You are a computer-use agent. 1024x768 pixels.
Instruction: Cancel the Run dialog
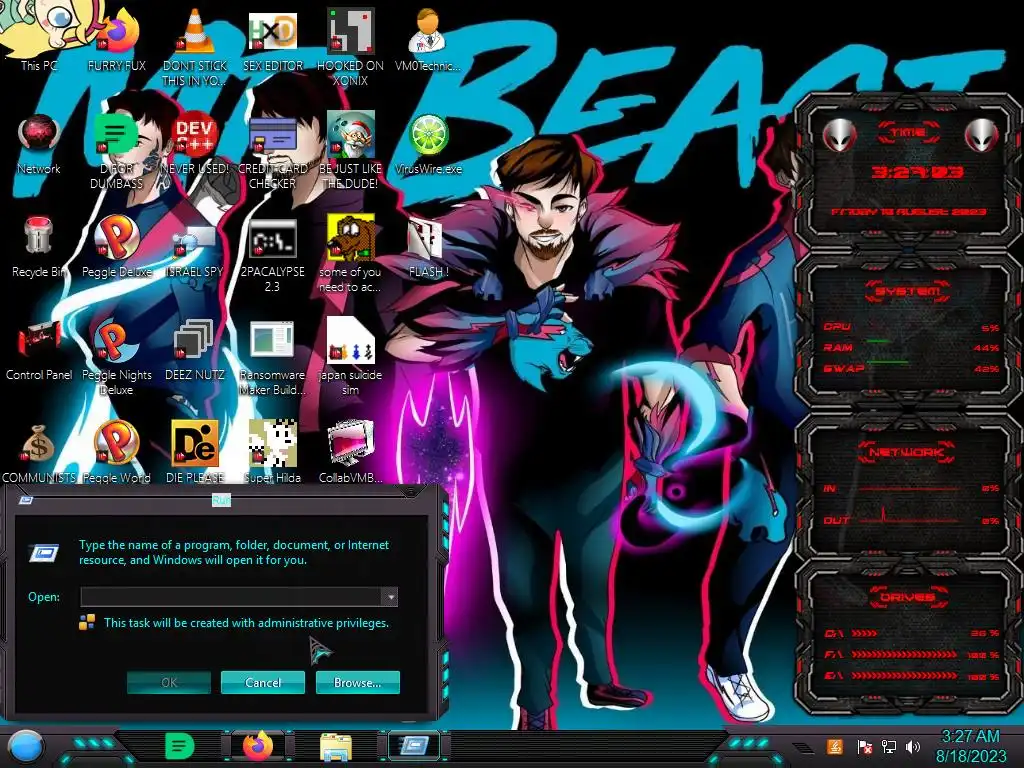[x=263, y=682]
